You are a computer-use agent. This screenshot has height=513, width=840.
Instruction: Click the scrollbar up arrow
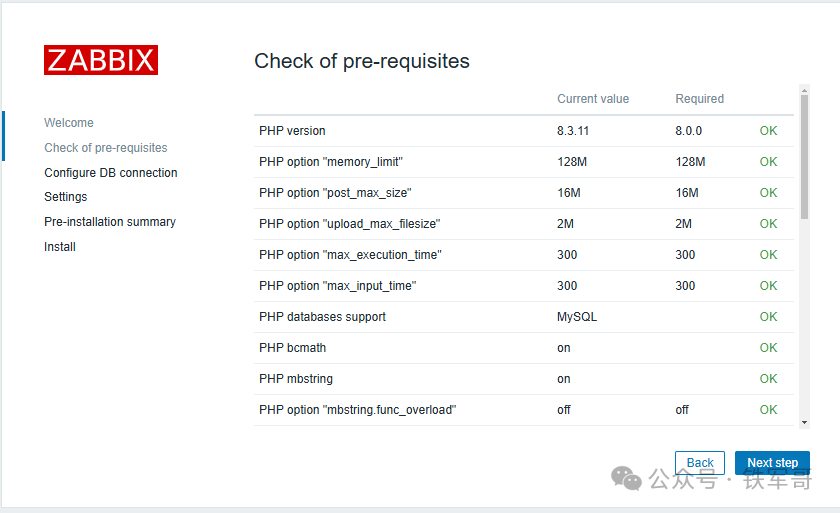(x=804, y=90)
